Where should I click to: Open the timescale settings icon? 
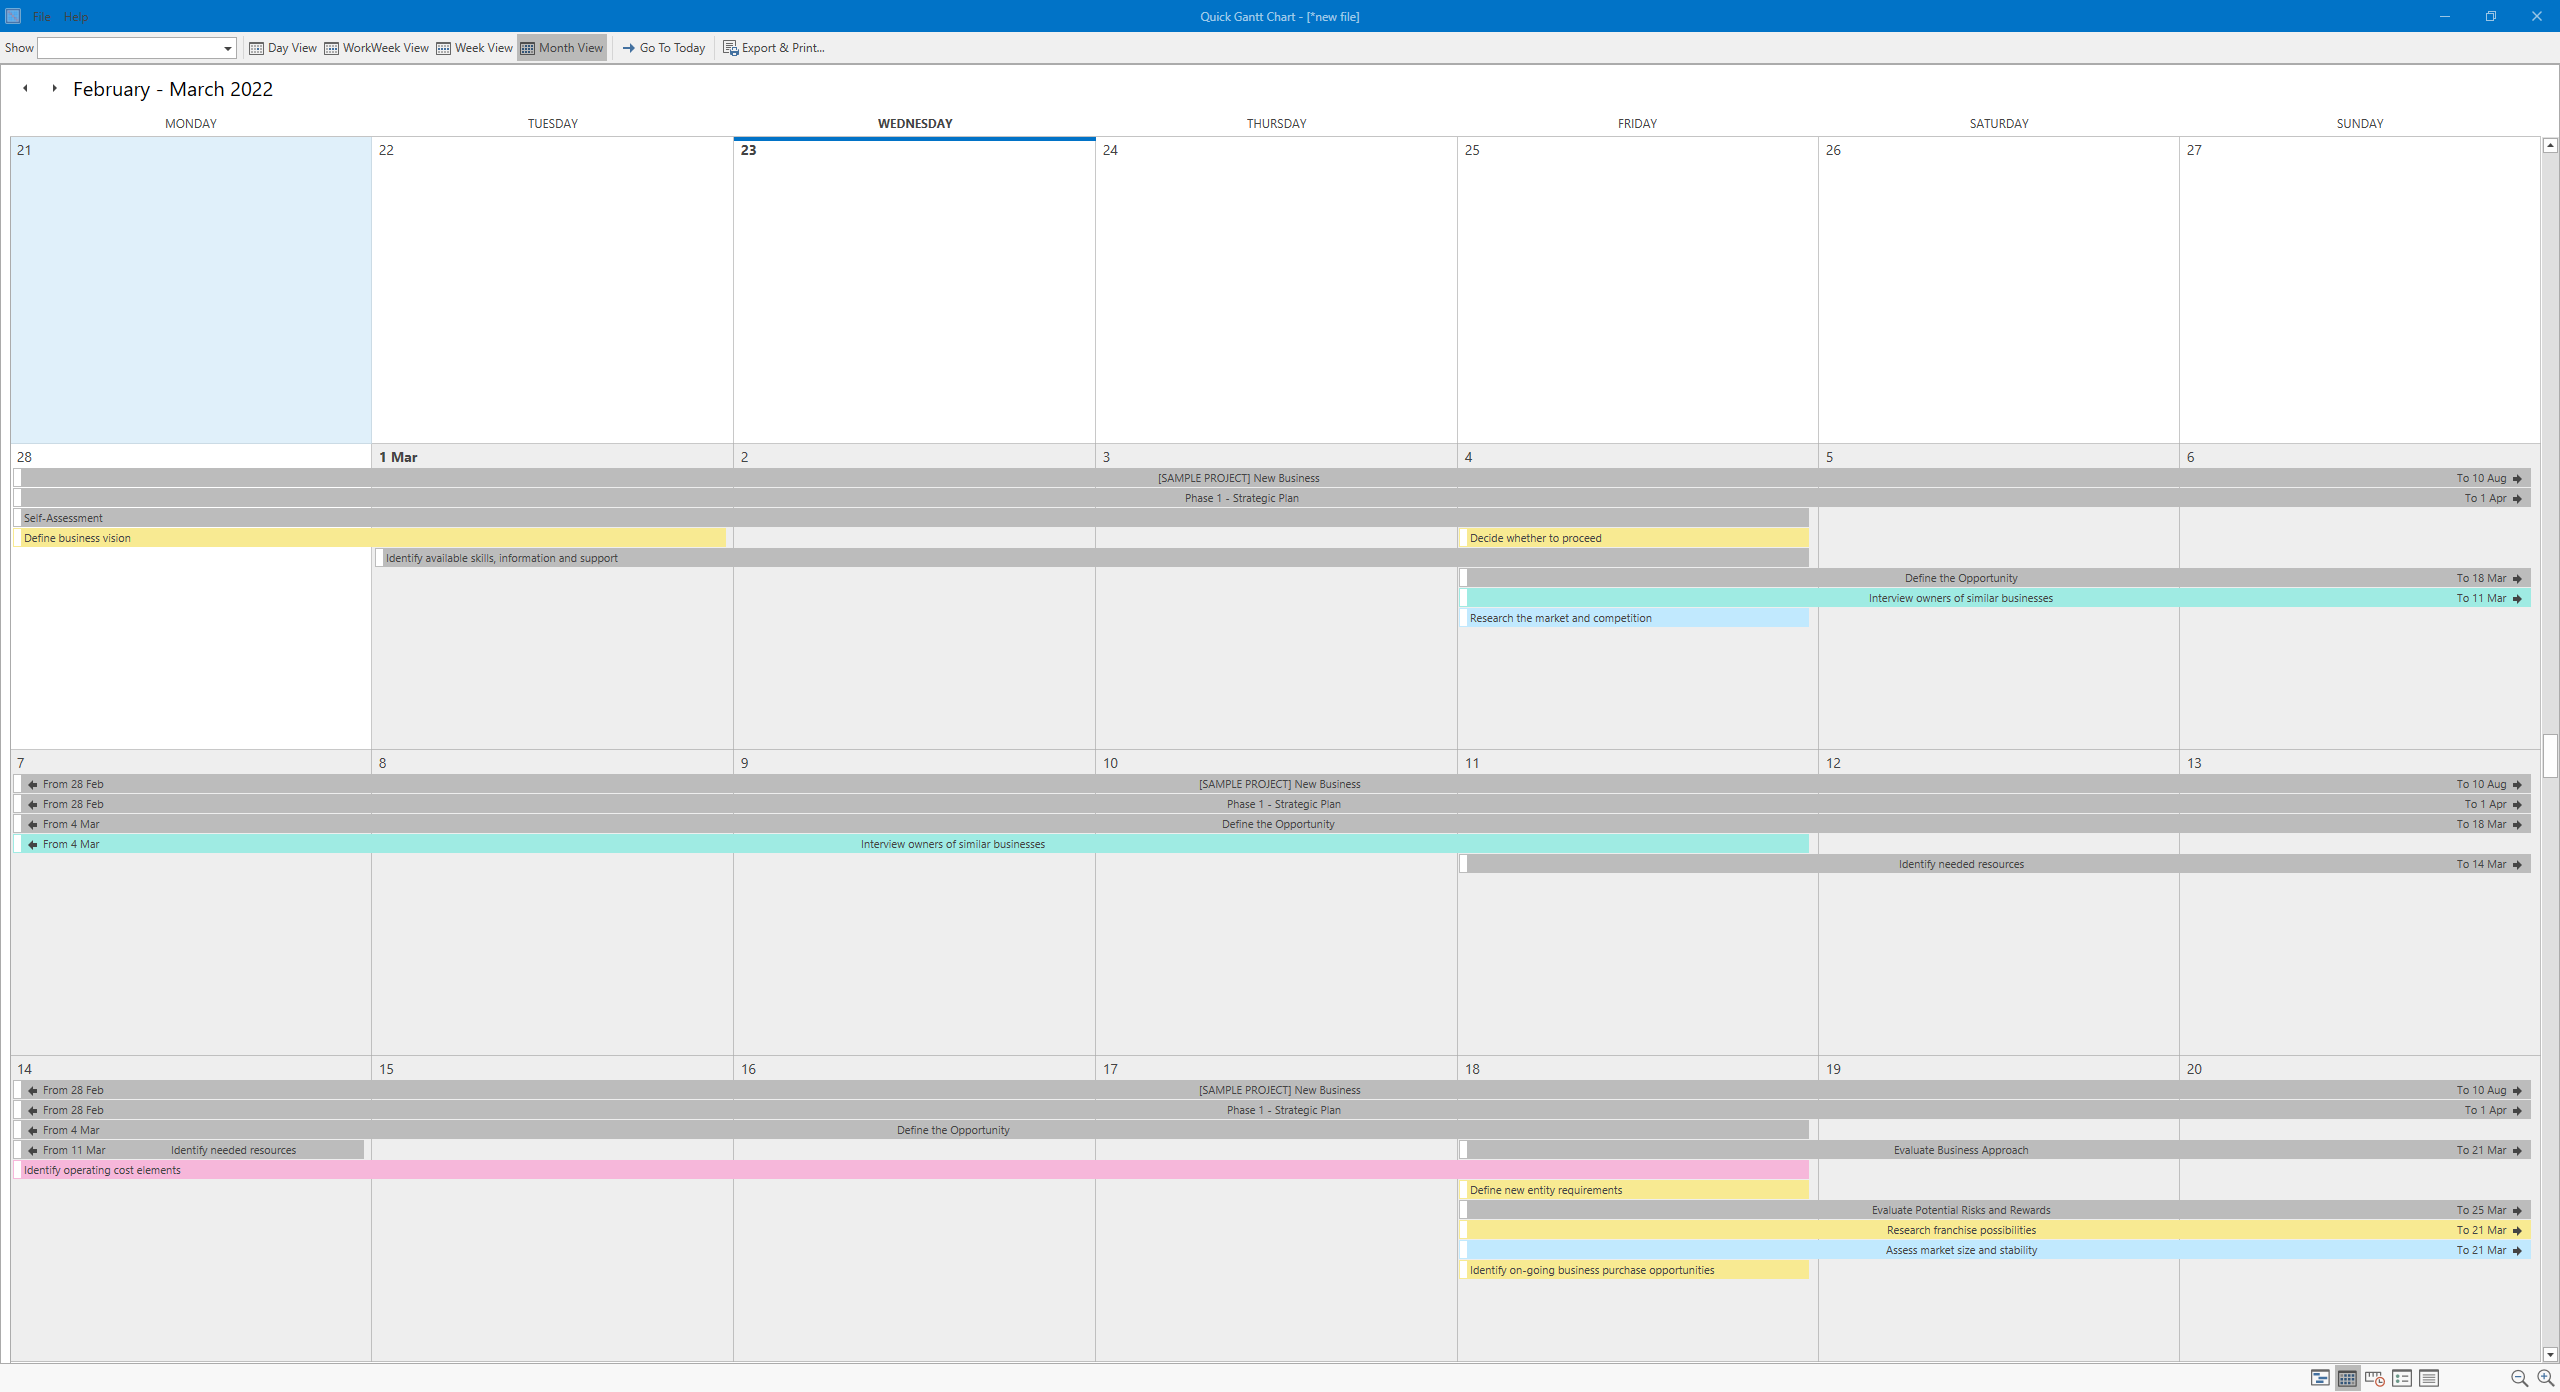[2374, 1379]
